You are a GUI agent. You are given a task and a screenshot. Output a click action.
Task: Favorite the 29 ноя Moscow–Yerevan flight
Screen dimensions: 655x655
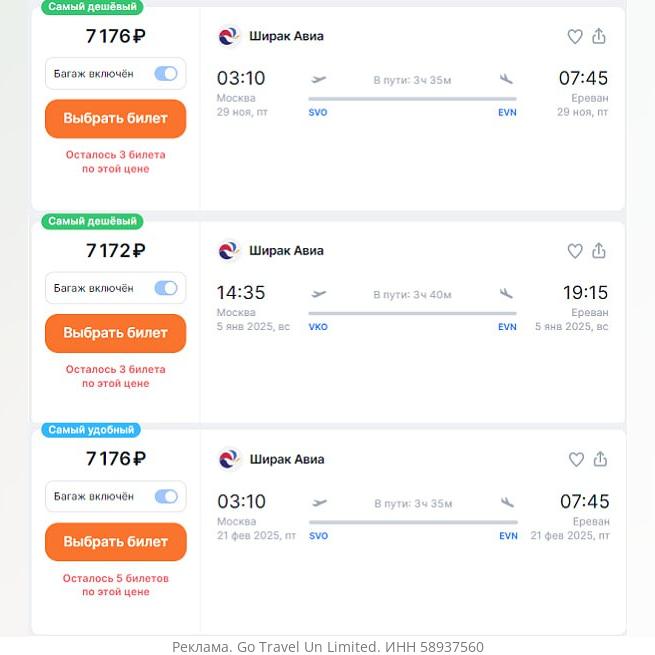575,37
